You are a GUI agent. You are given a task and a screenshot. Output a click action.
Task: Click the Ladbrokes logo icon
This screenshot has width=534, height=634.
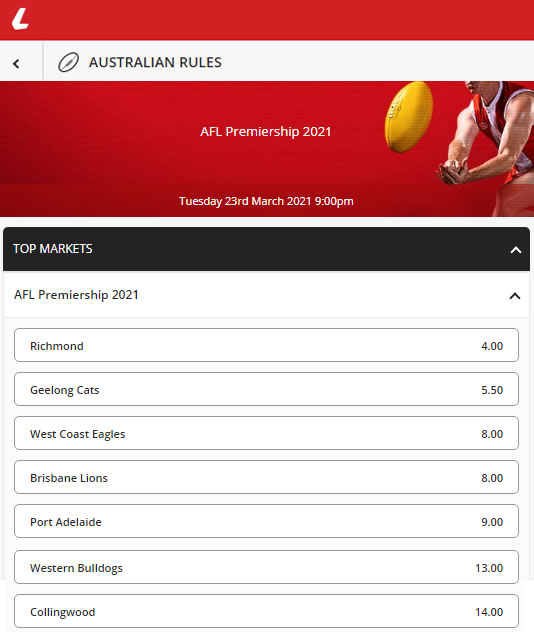(20, 19)
